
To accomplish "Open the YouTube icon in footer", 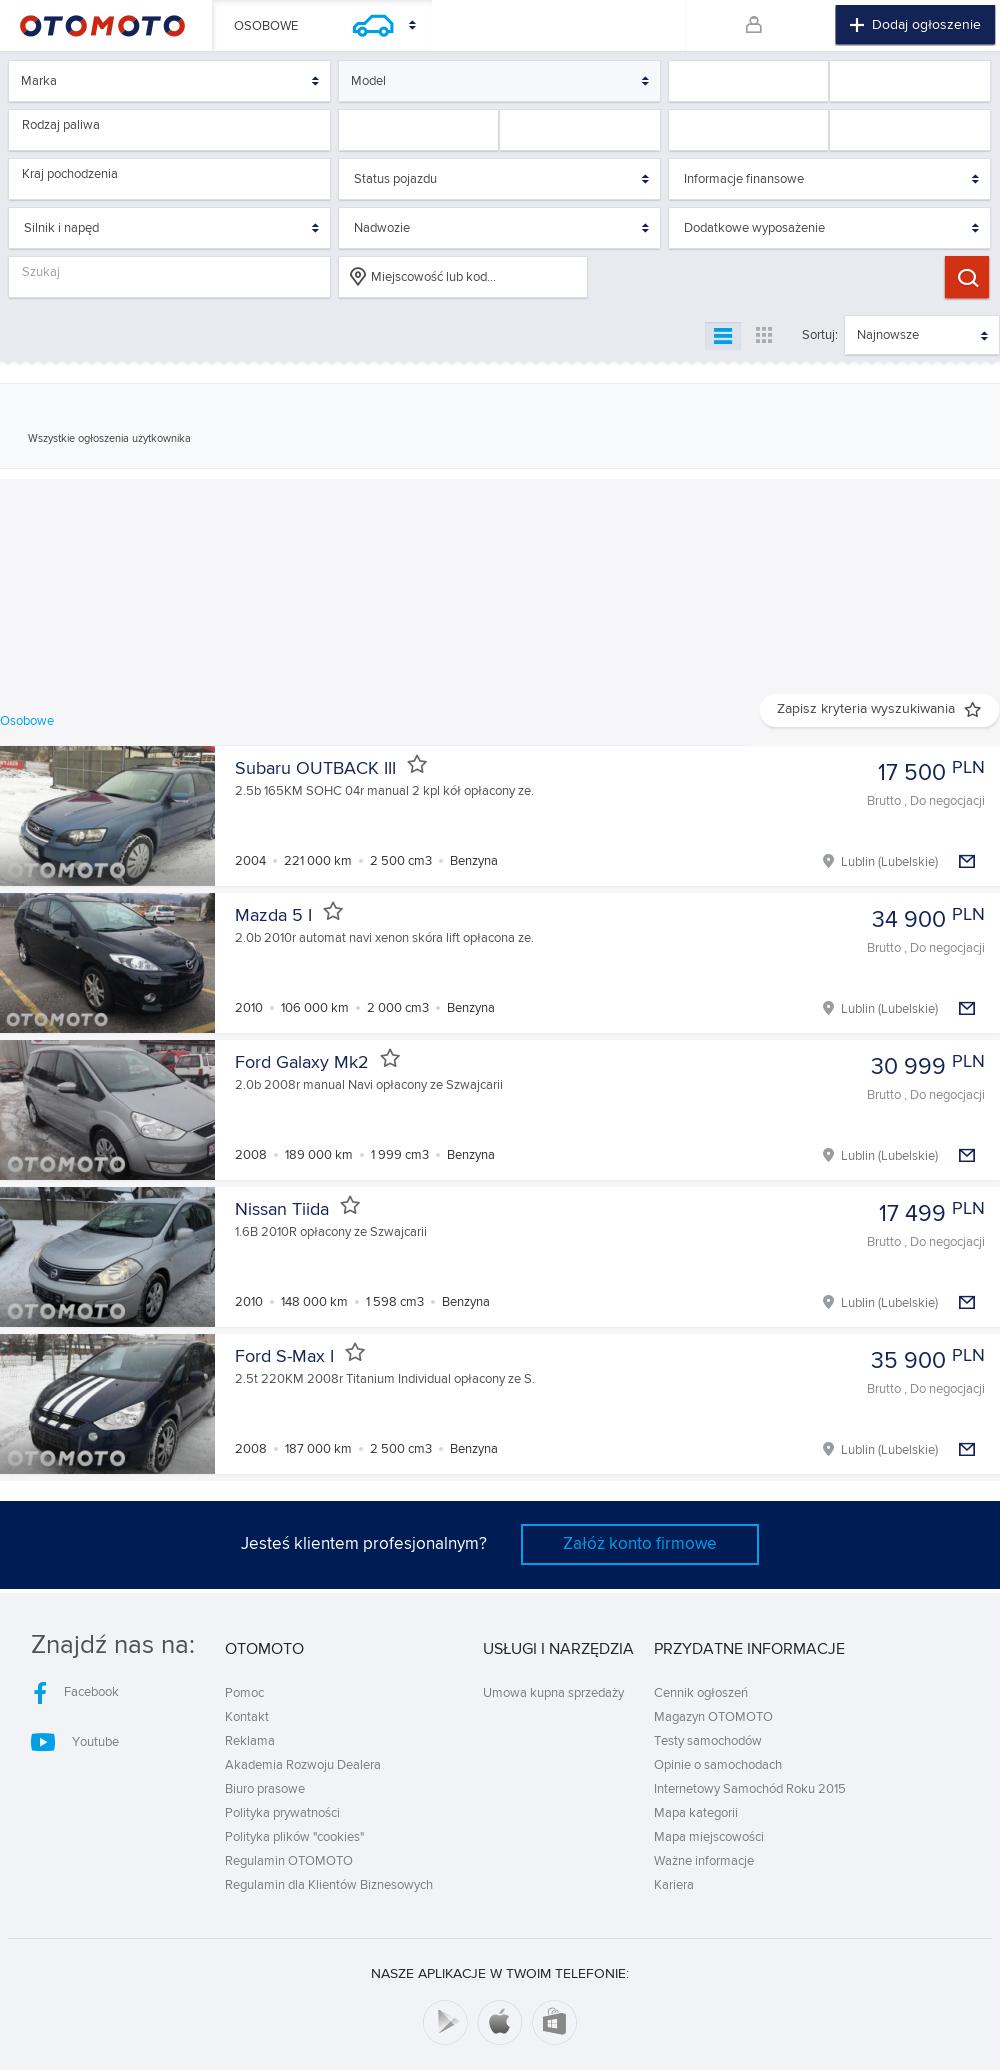I will [43, 1742].
